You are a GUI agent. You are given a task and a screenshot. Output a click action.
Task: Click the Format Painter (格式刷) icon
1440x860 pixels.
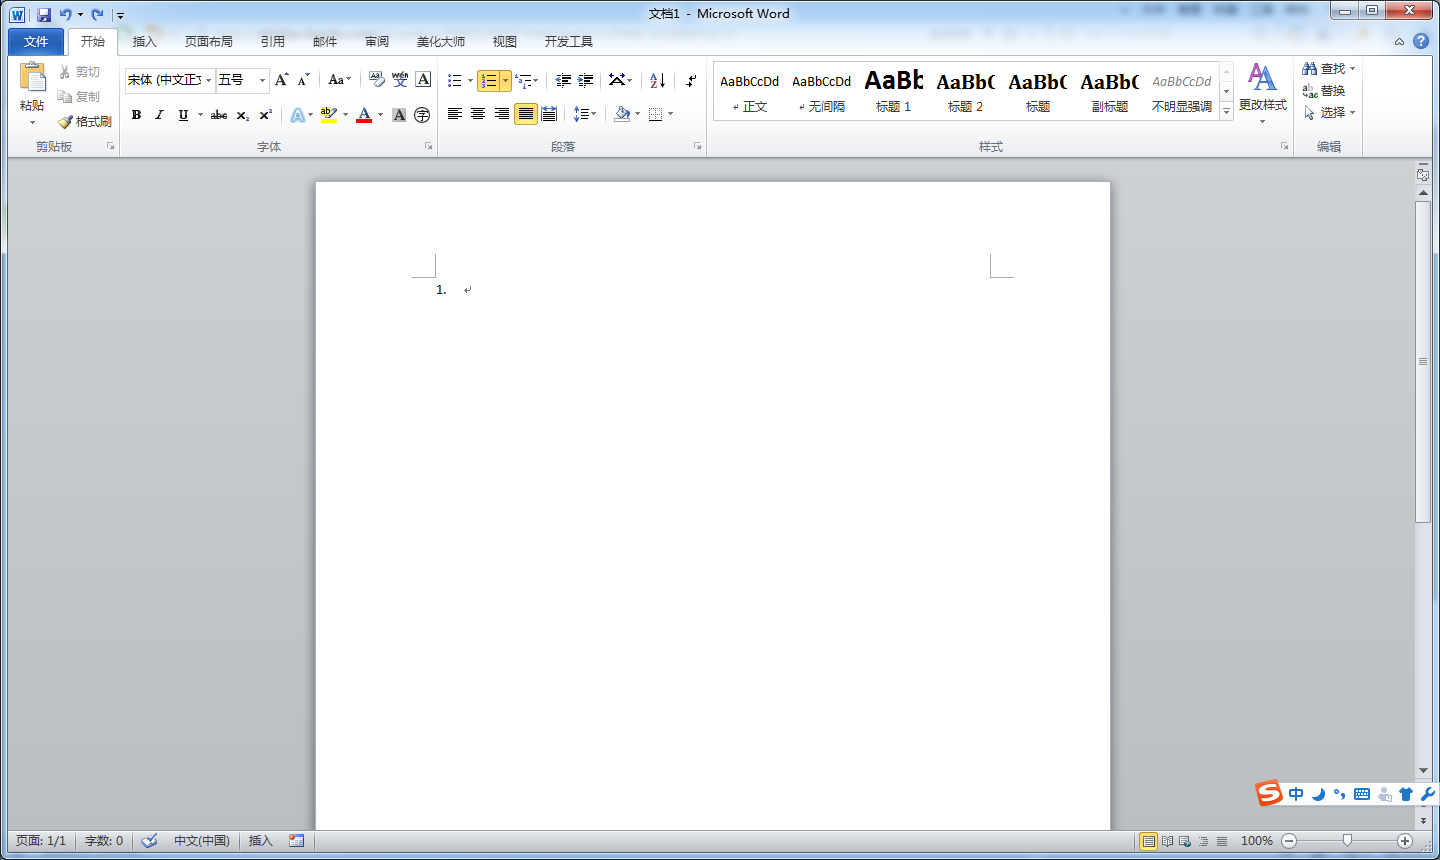pyautogui.click(x=84, y=121)
